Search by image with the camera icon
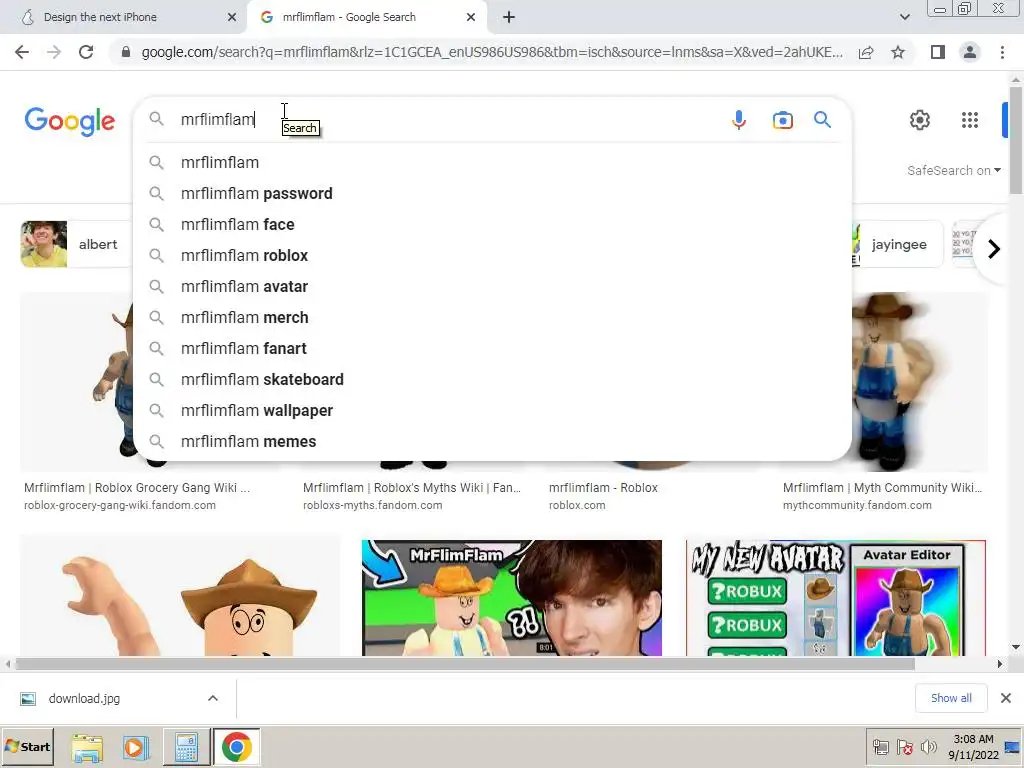The width and height of the screenshot is (1024, 768). pos(782,120)
